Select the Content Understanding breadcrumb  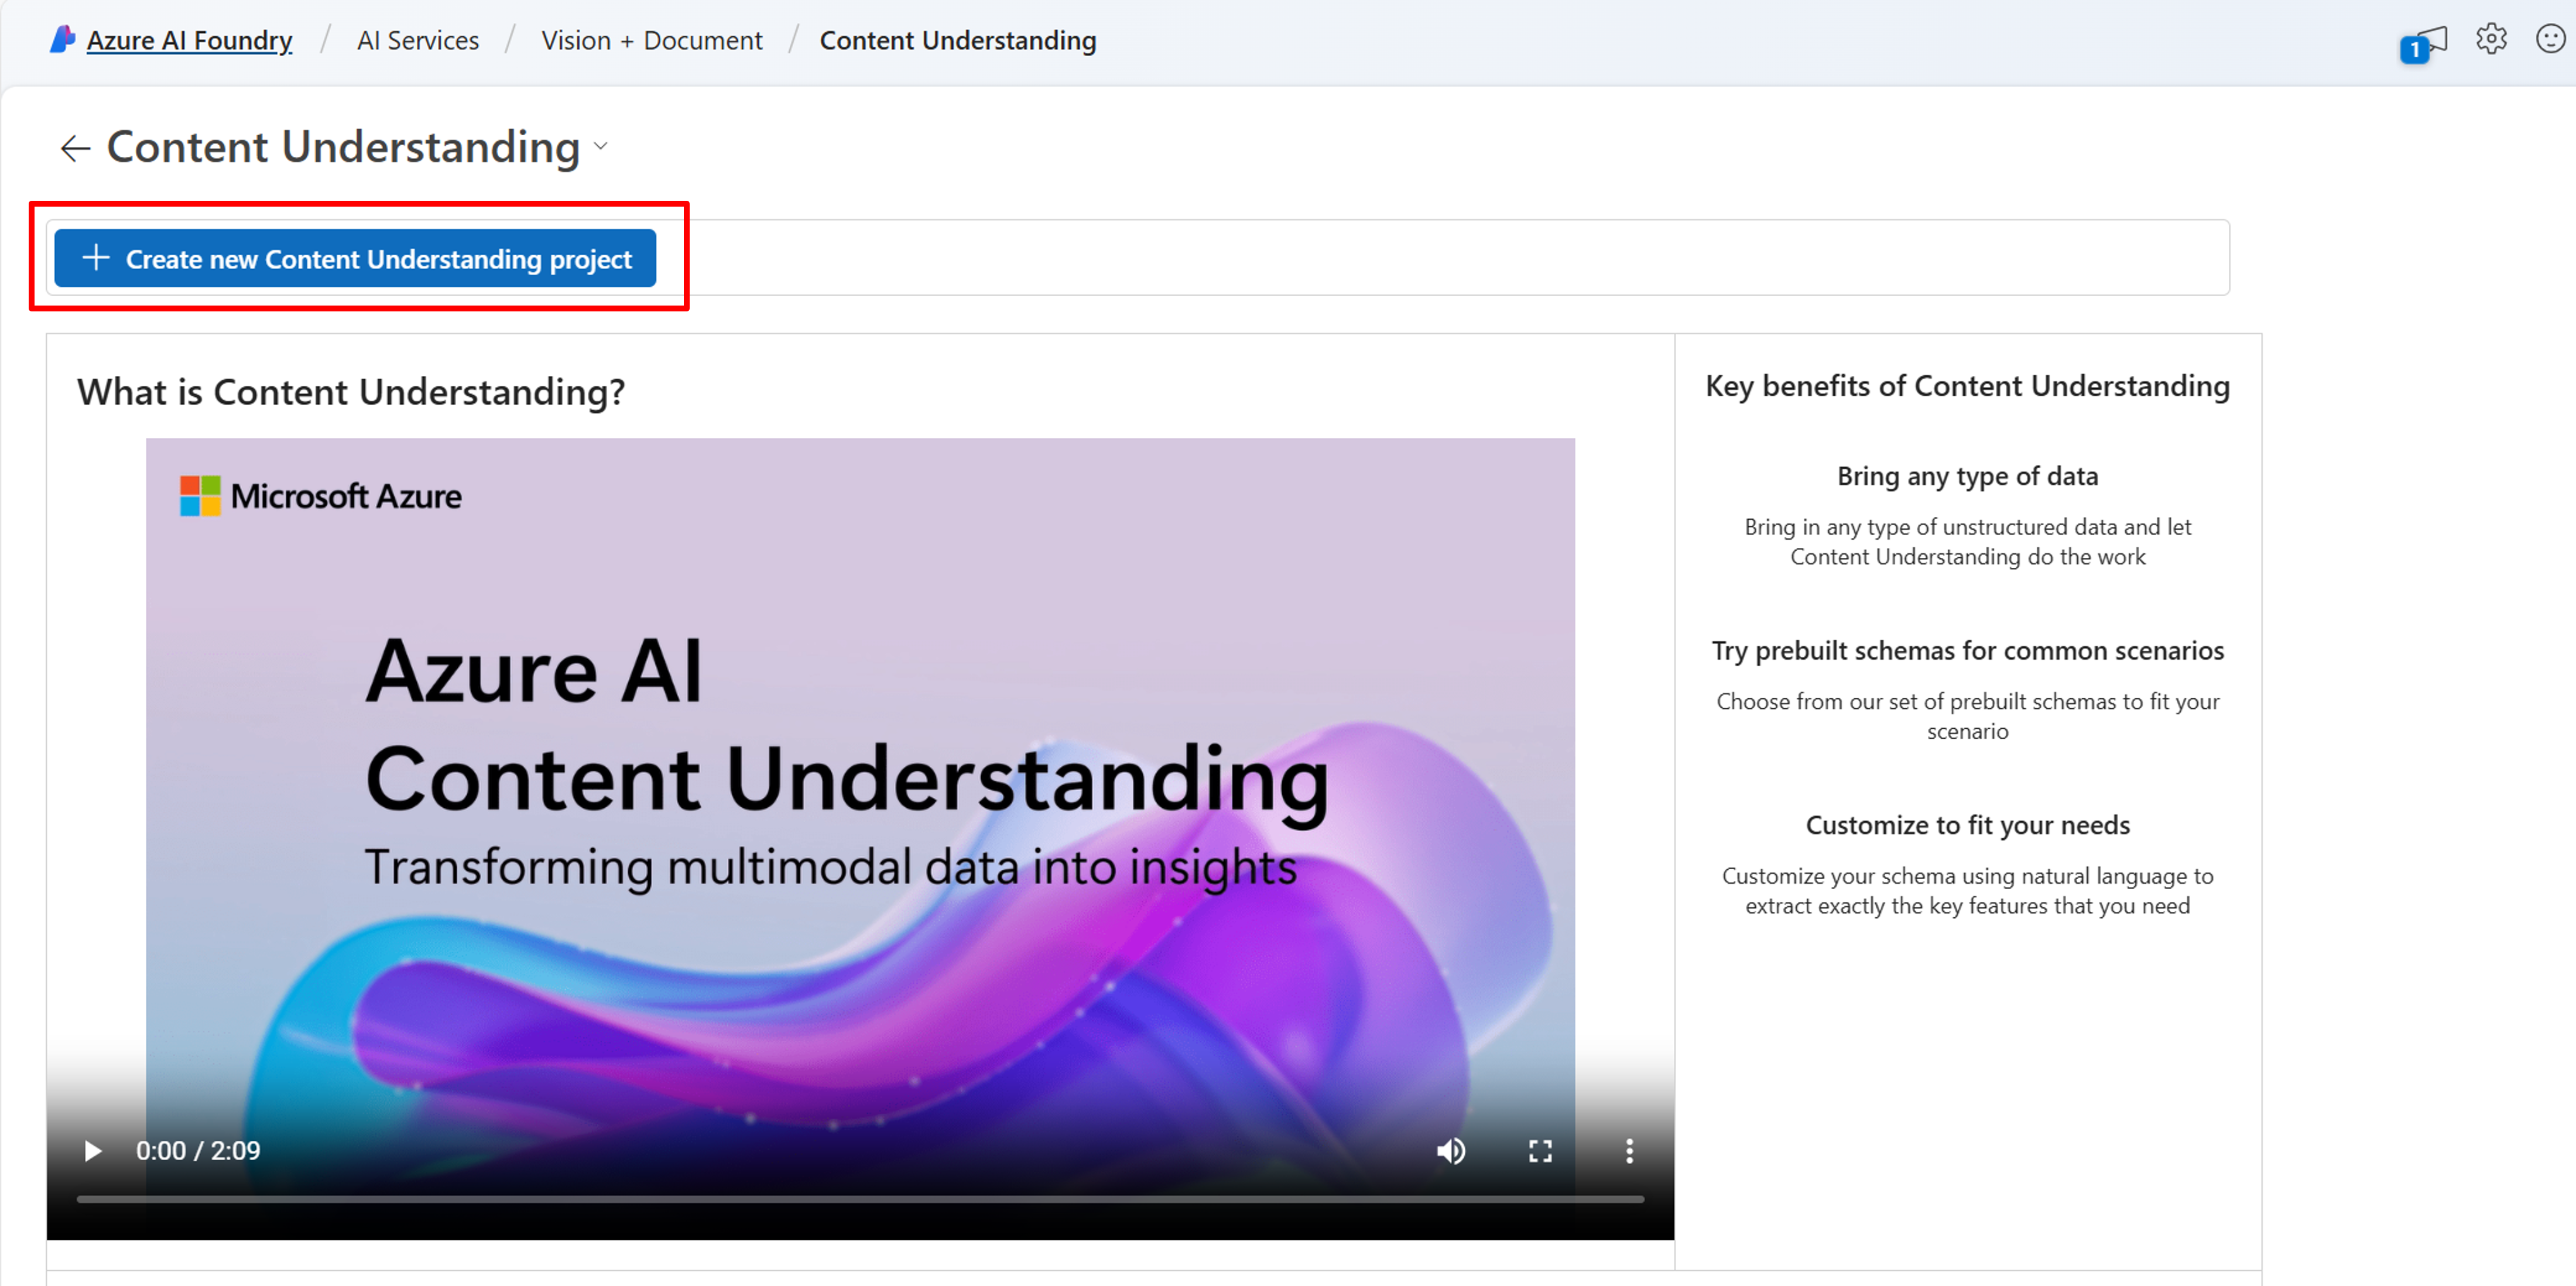(x=957, y=40)
